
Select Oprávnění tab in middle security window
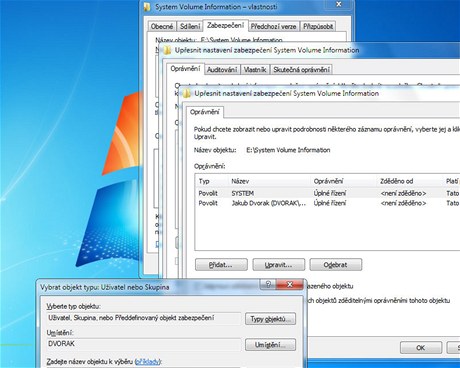[x=185, y=69]
